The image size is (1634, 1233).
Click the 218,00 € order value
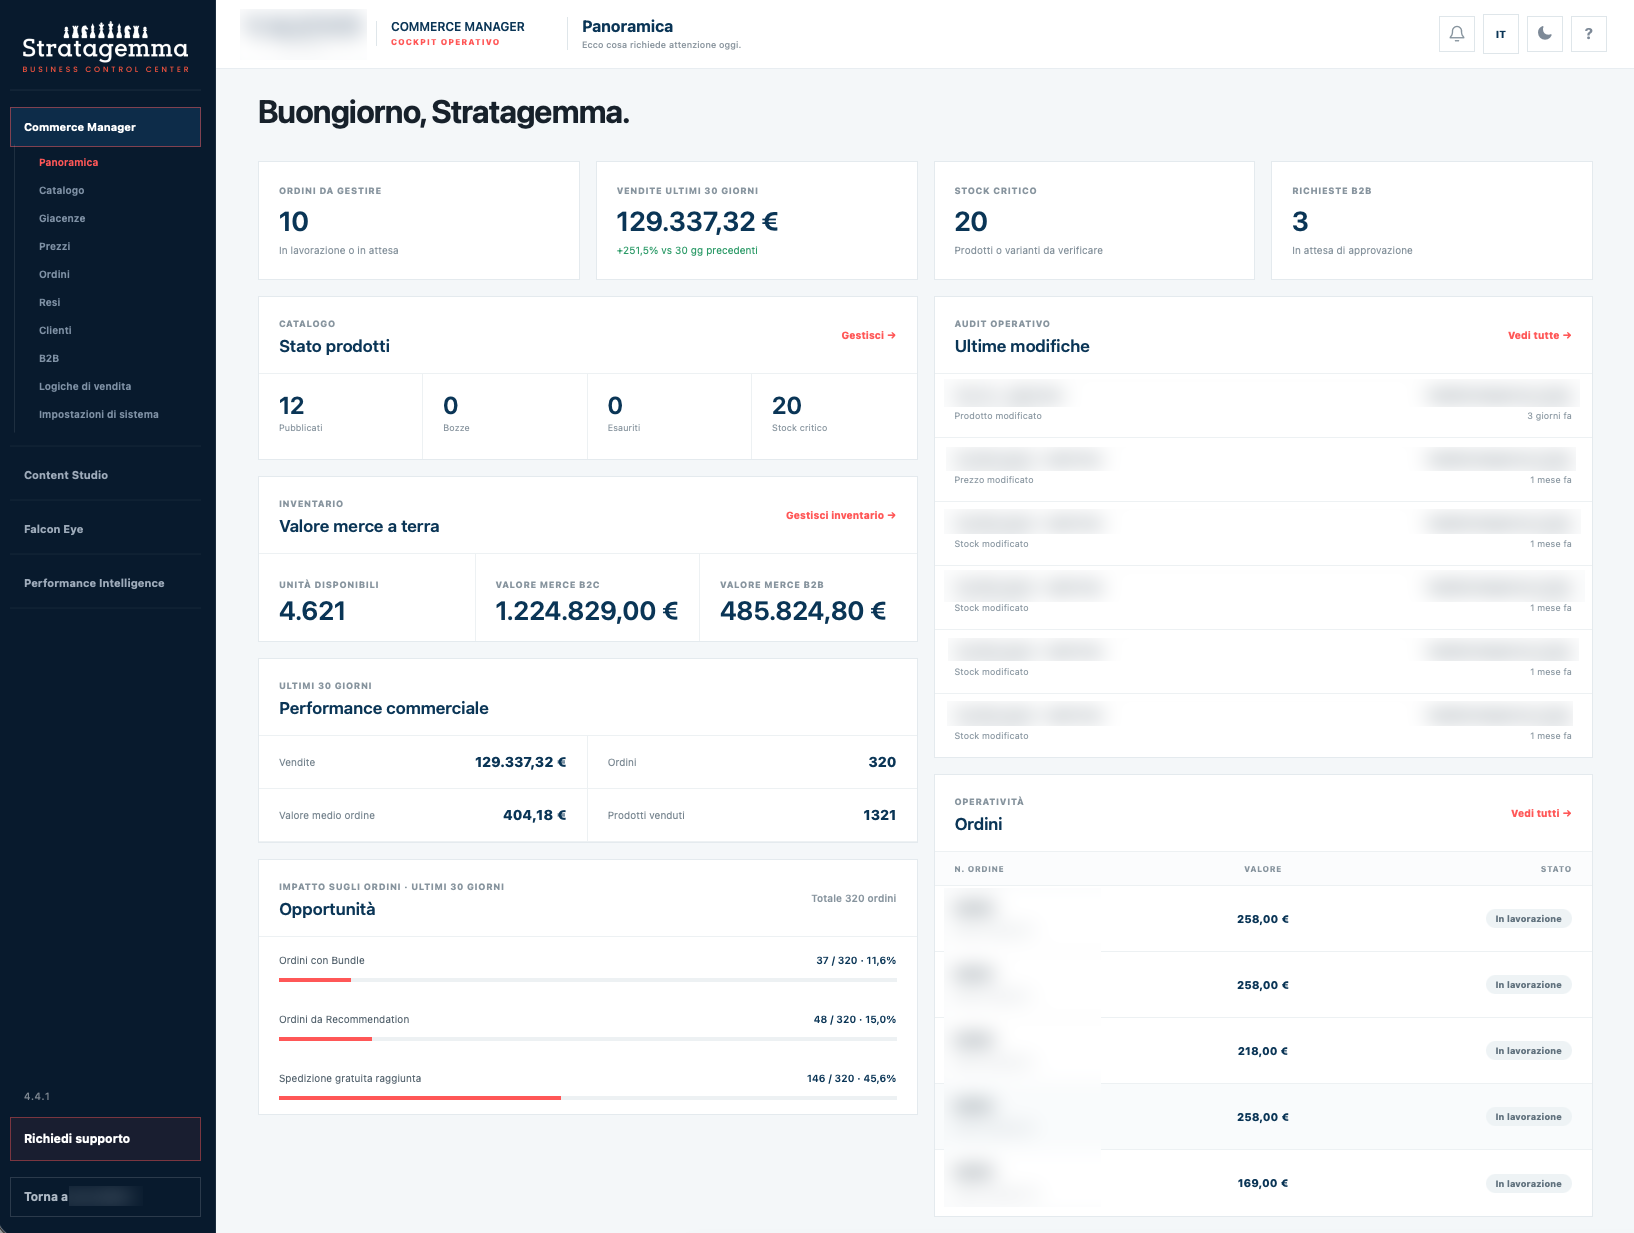[x=1263, y=1051]
